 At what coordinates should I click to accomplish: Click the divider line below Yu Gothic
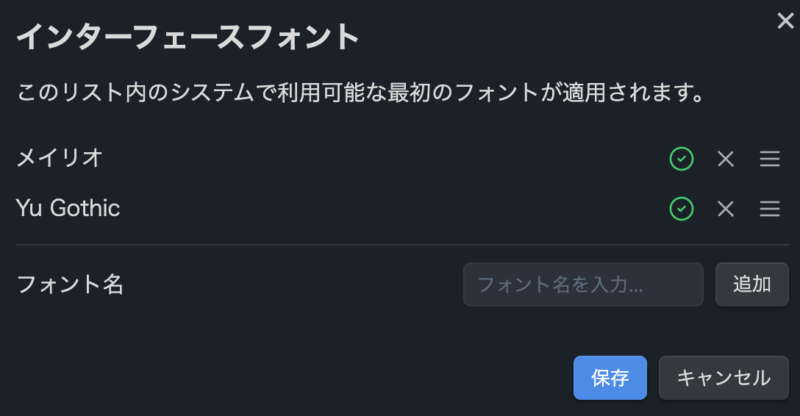[x=402, y=245]
